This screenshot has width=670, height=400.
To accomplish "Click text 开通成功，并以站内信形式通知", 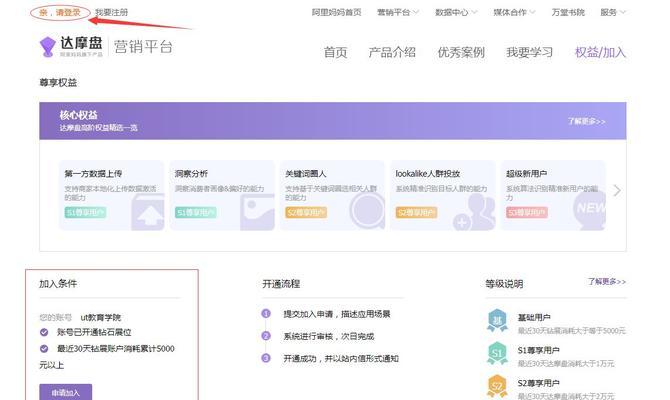I will coord(341,359).
